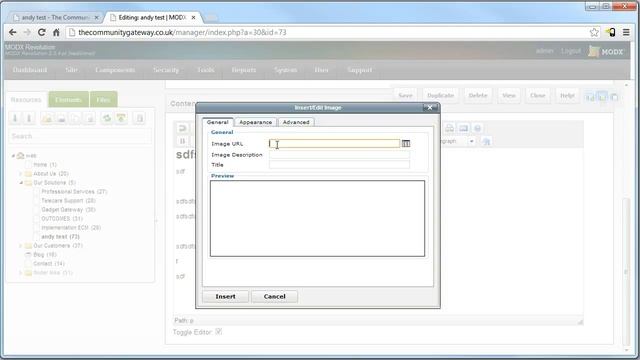Switch to 'andy test - The Commun' browser tab

pyautogui.click(x=55, y=18)
